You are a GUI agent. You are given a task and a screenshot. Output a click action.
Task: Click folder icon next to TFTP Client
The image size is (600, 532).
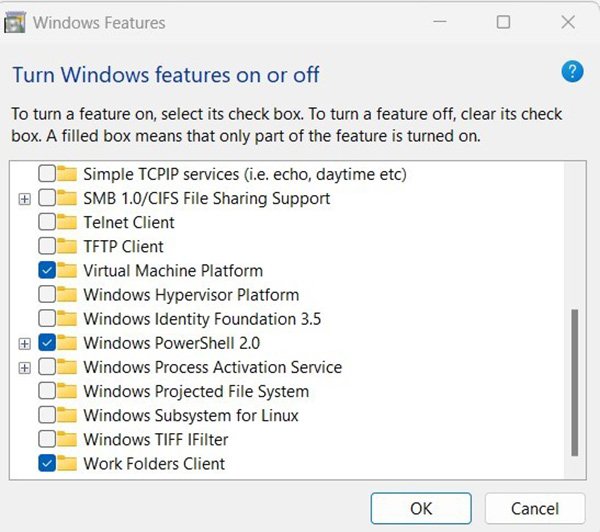tap(67, 247)
